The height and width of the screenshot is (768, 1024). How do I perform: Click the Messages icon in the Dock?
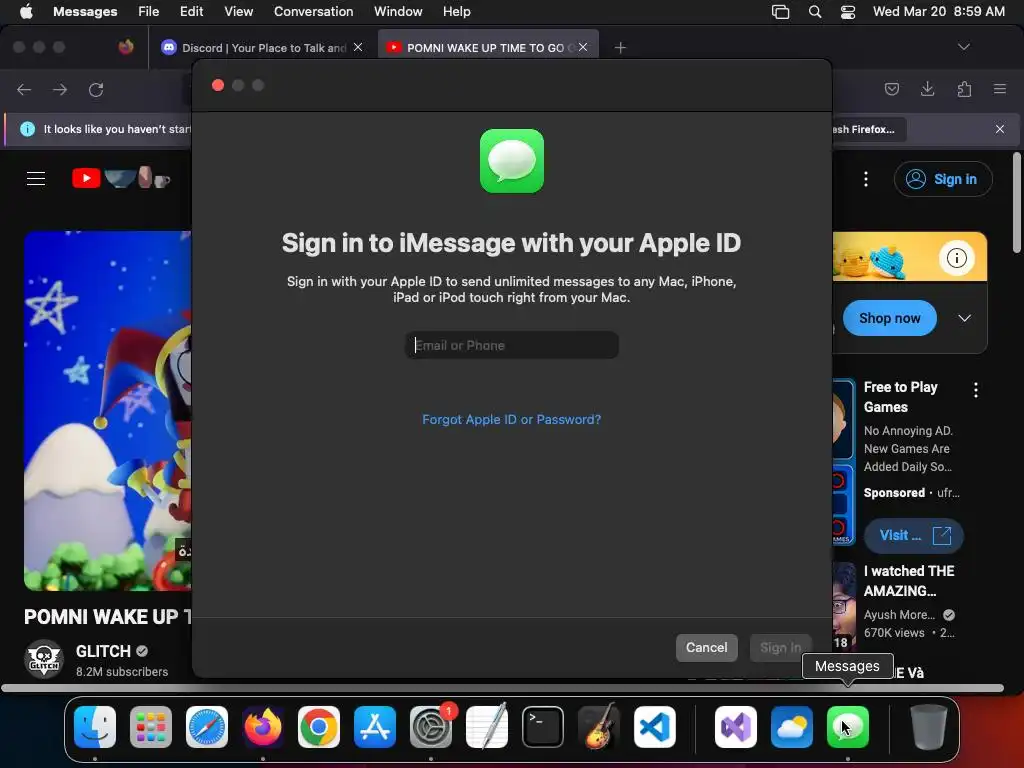(x=848, y=727)
